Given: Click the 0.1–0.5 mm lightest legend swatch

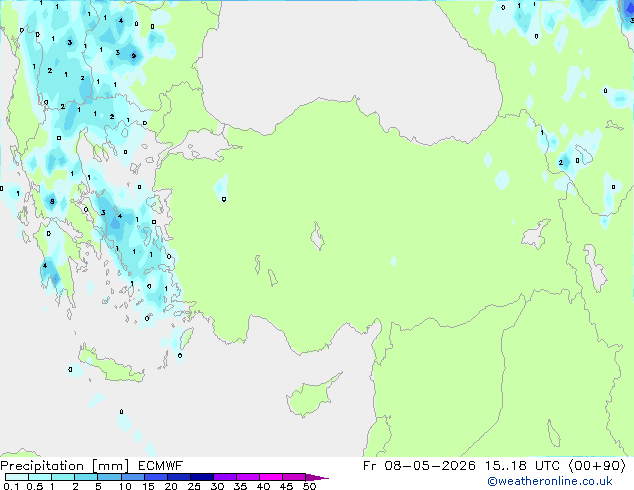Looking at the screenshot, I should coord(17,477).
